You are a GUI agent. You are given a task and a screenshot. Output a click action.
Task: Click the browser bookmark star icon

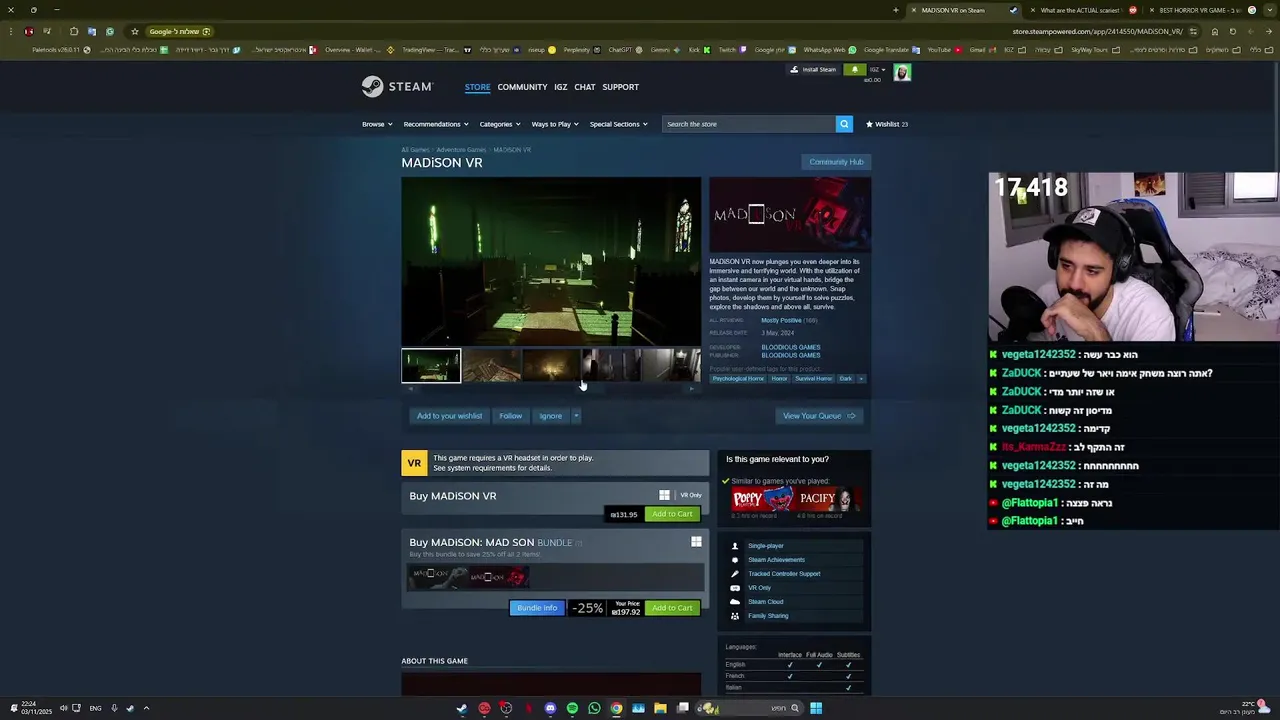point(135,31)
